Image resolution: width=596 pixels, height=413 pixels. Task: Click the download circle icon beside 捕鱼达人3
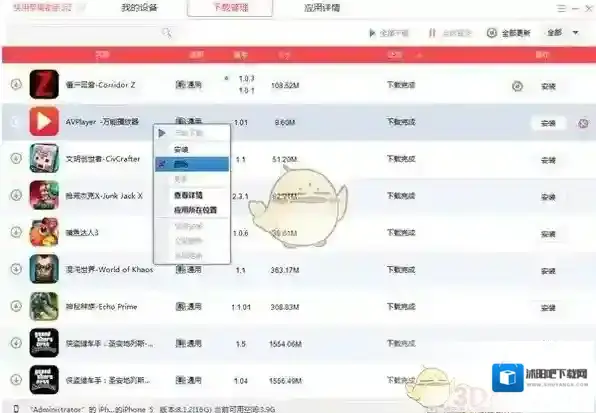tap(16, 232)
